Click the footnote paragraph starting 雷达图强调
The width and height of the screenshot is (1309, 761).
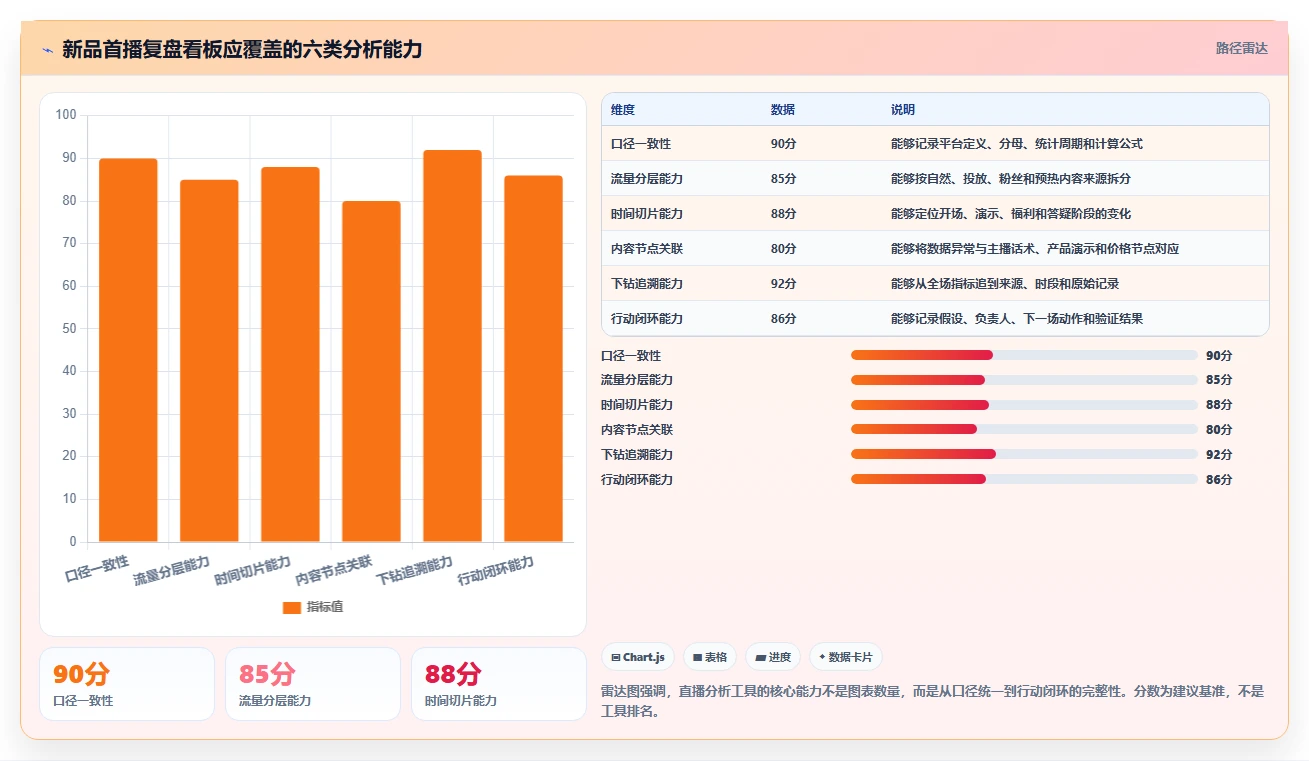[x=934, y=702]
